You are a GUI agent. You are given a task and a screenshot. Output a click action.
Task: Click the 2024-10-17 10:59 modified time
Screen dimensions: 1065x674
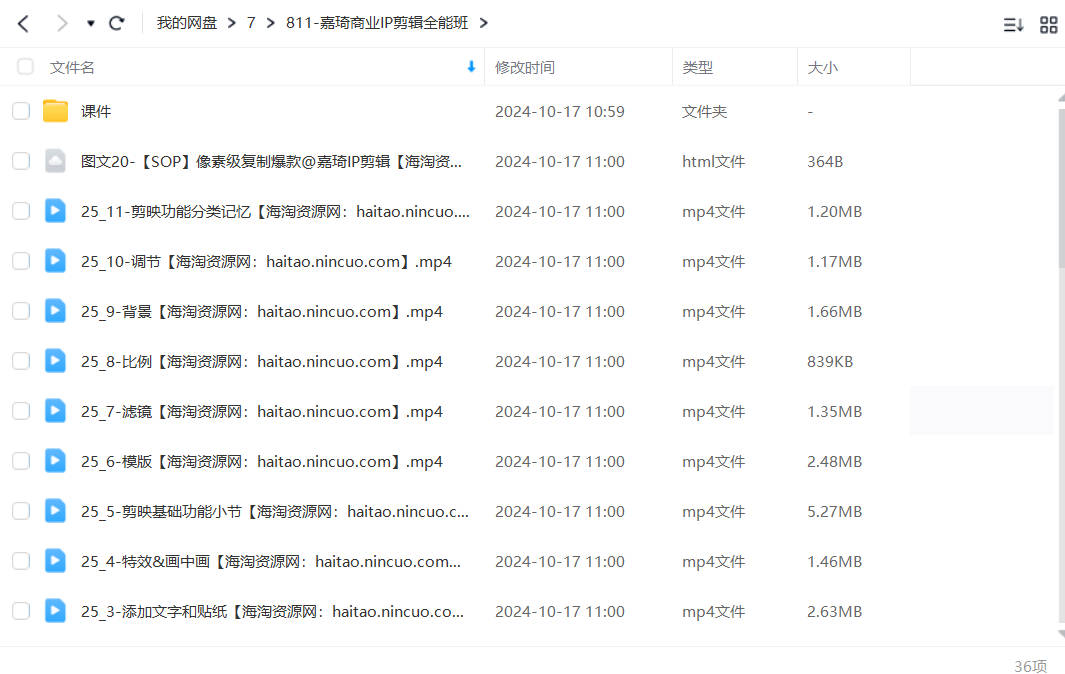click(x=560, y=111)
